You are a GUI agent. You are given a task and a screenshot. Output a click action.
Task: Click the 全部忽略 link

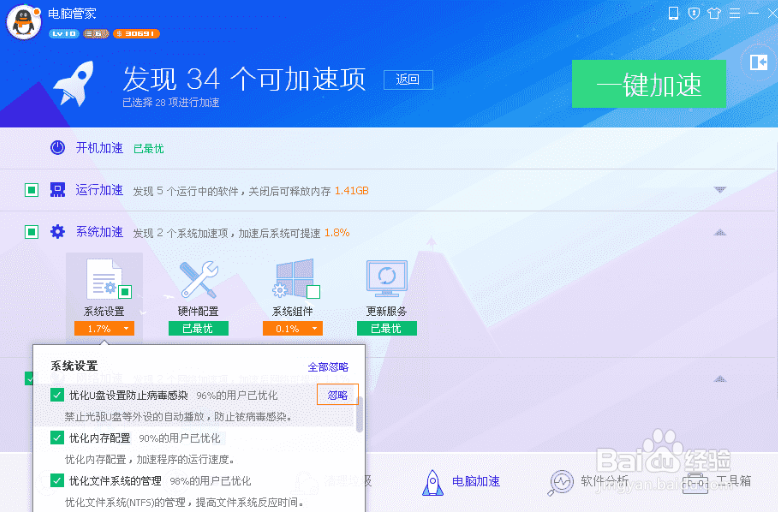(328, 367)
